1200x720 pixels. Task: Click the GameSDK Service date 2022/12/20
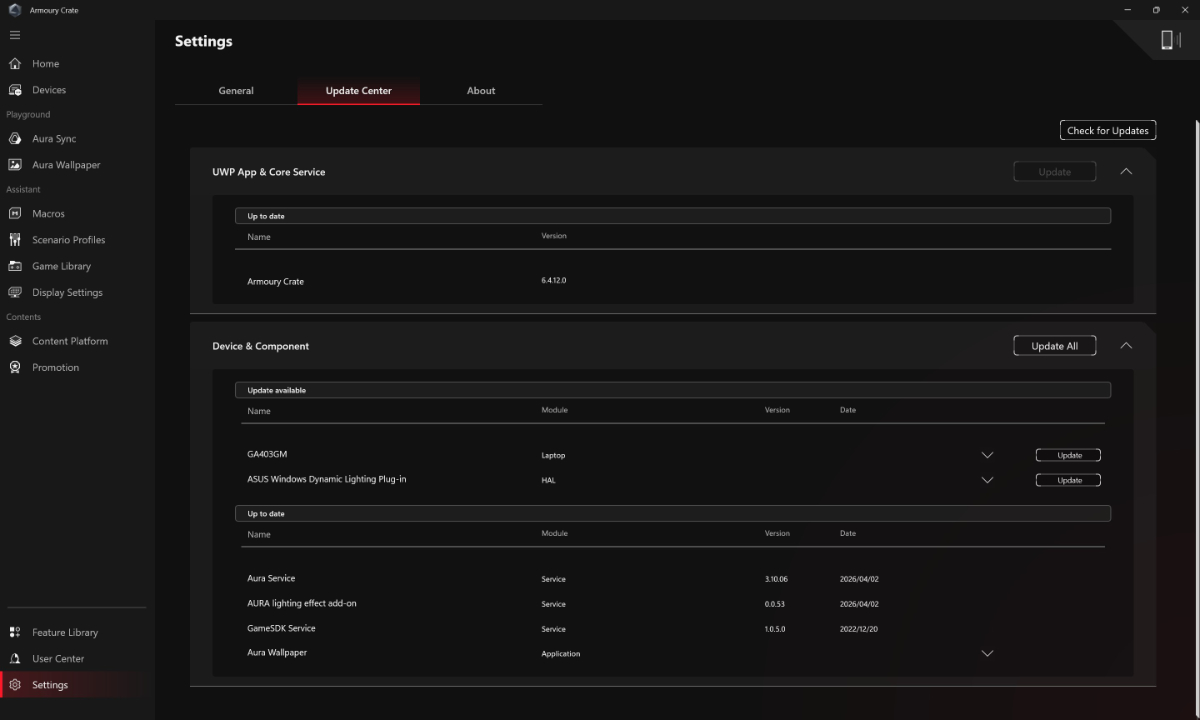[x=859, y=629]
